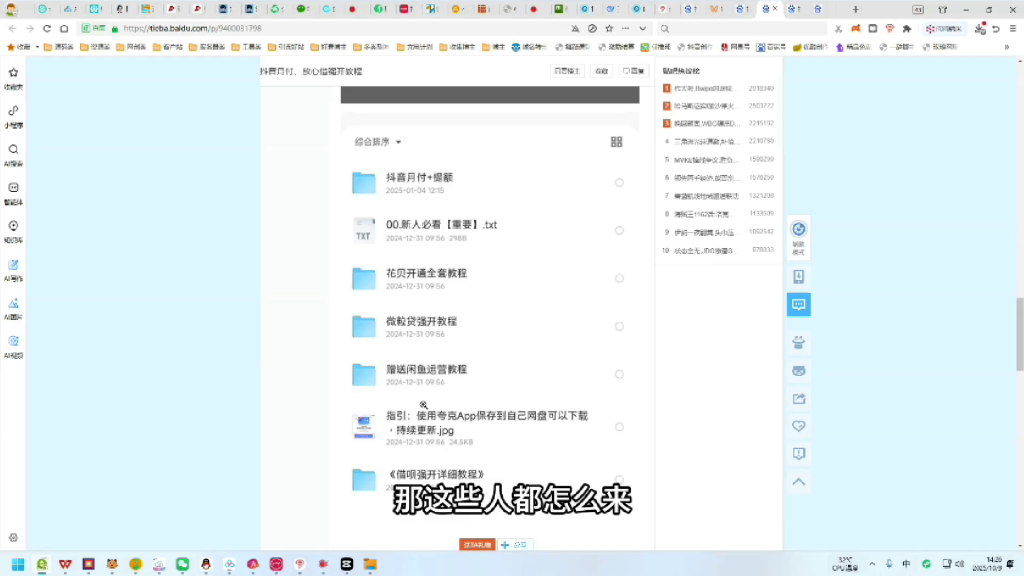Open AI搜索 from the browser's left sidebar
1024x576 pixels.
click(12, 152)
